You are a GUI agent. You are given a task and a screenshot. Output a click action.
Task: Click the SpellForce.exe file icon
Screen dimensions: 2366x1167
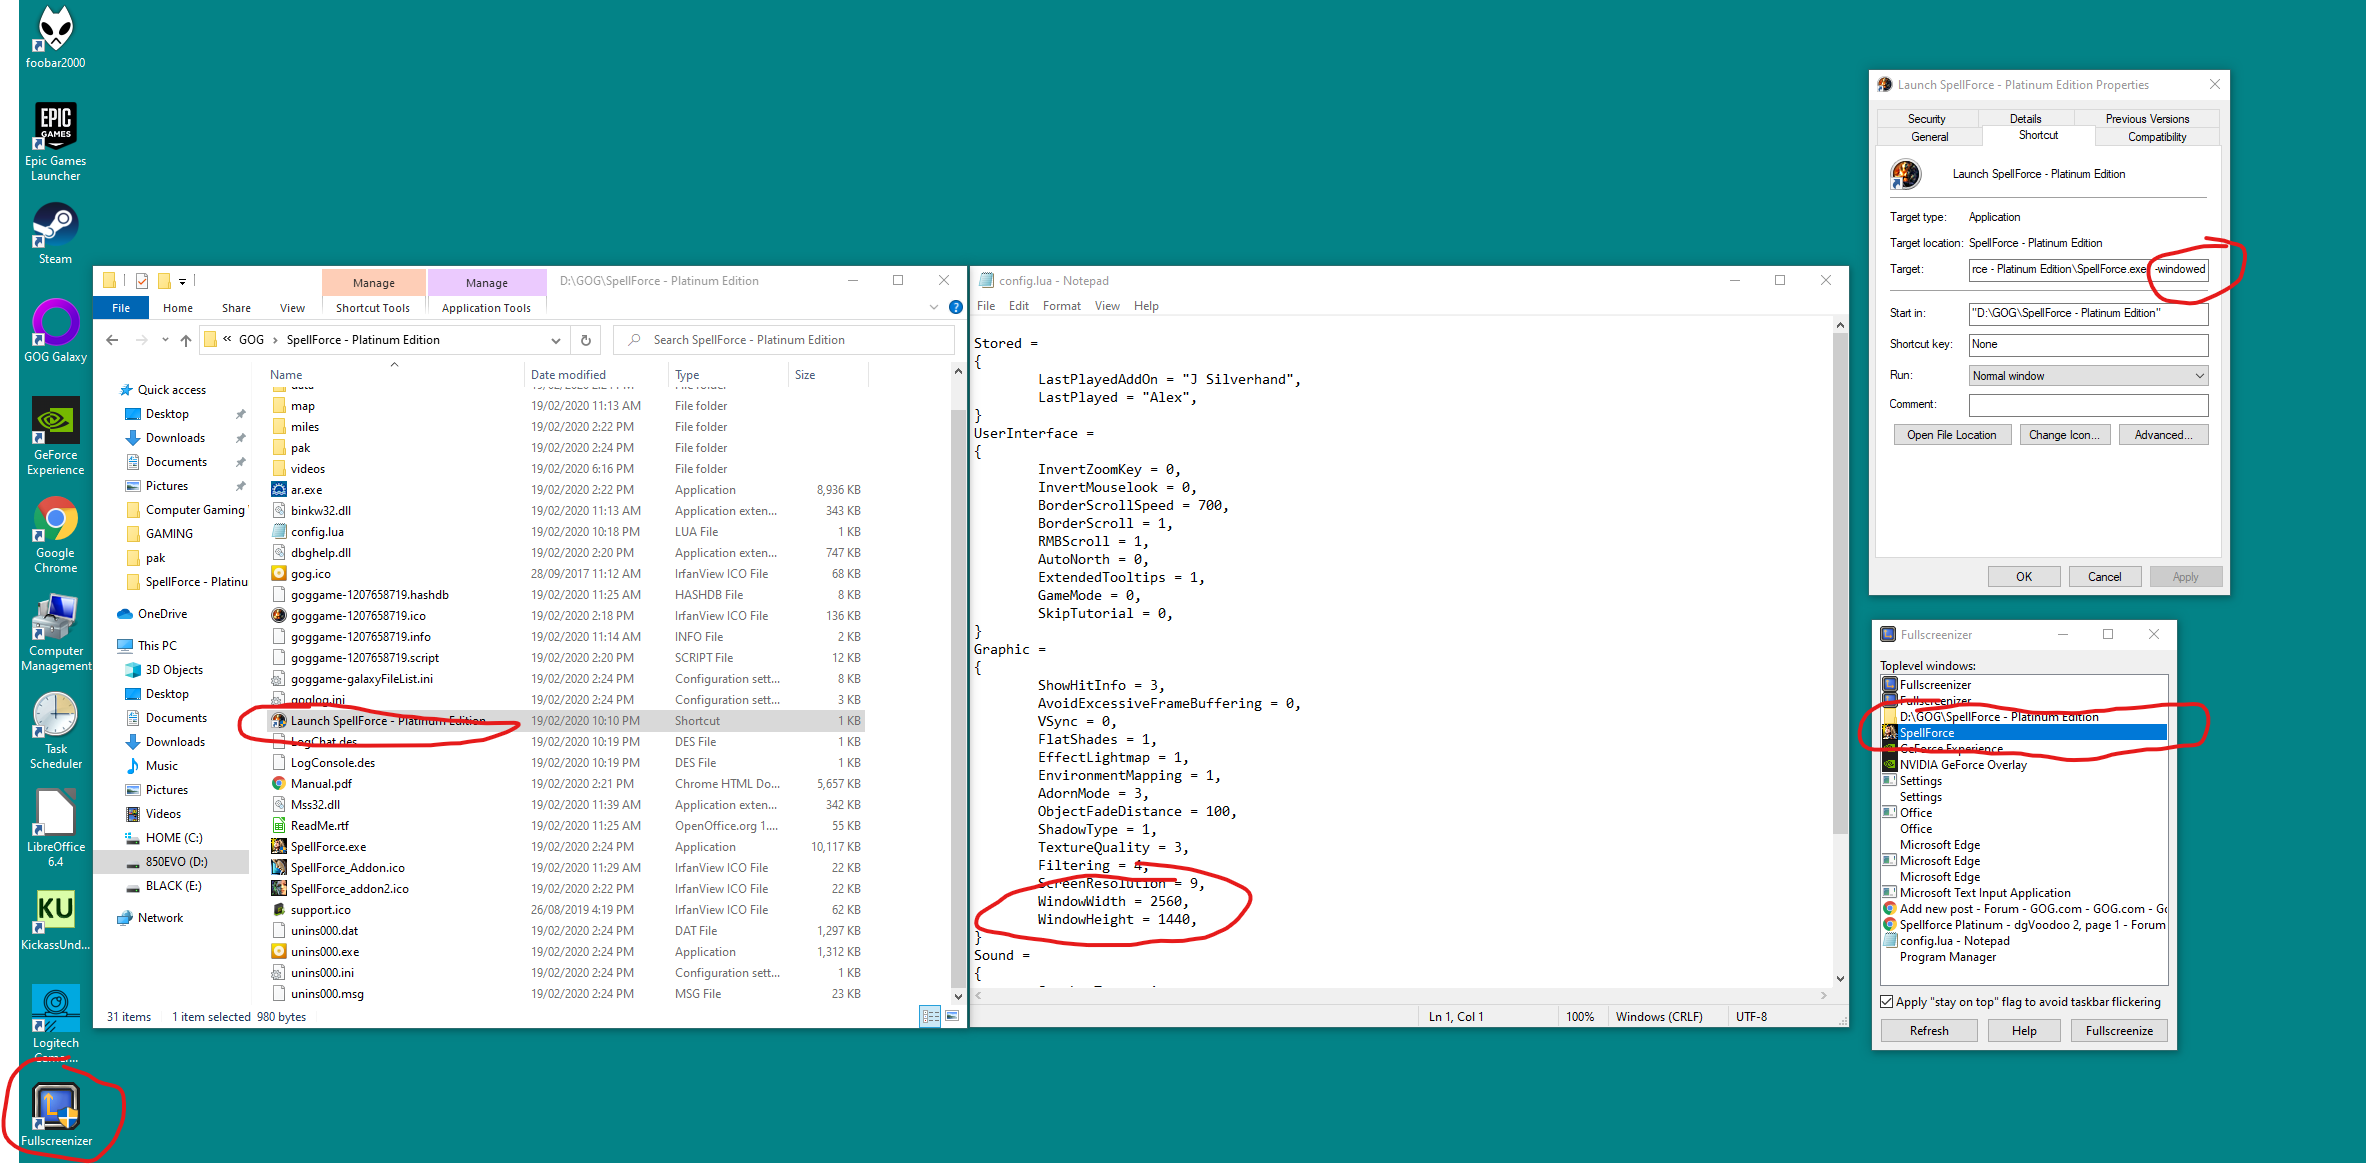click(279, 847)
